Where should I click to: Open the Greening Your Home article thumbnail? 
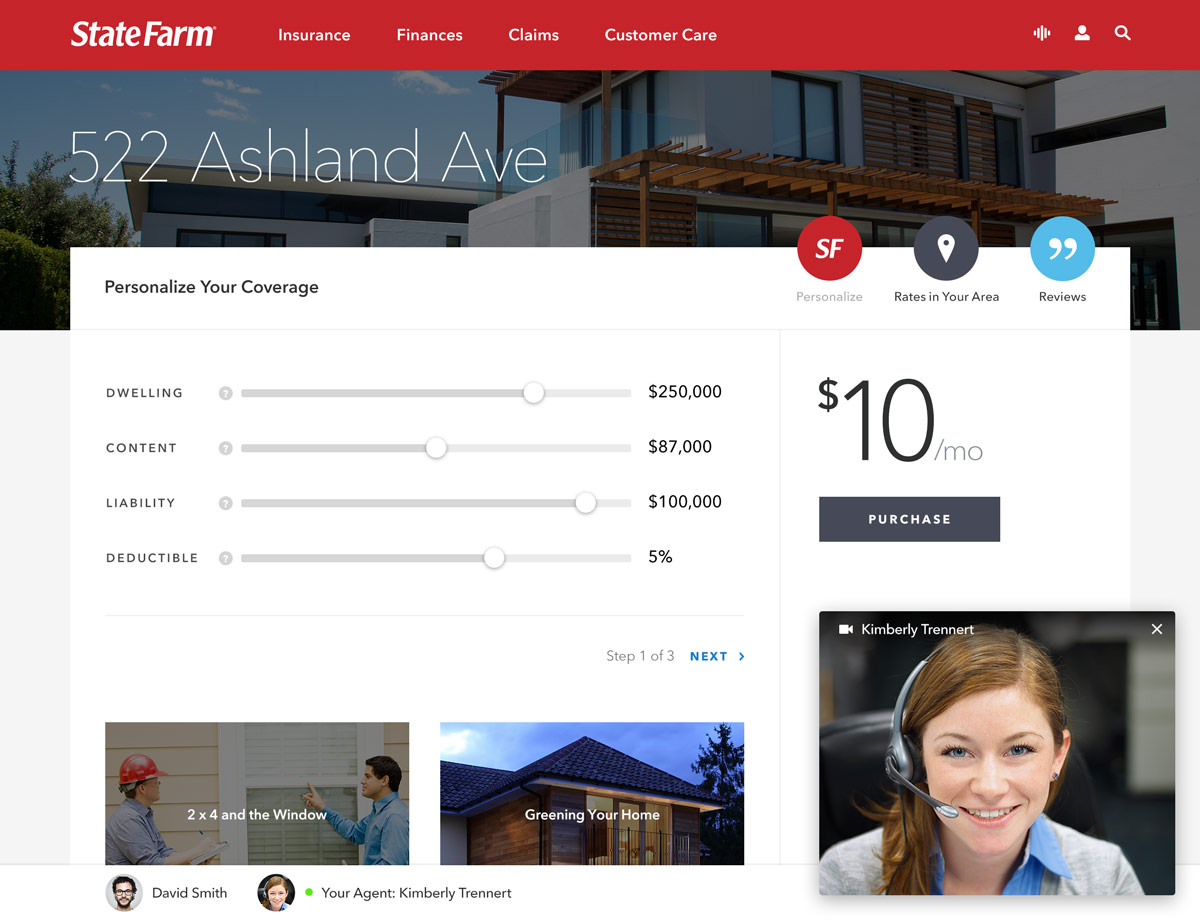(x=591, y=794)
